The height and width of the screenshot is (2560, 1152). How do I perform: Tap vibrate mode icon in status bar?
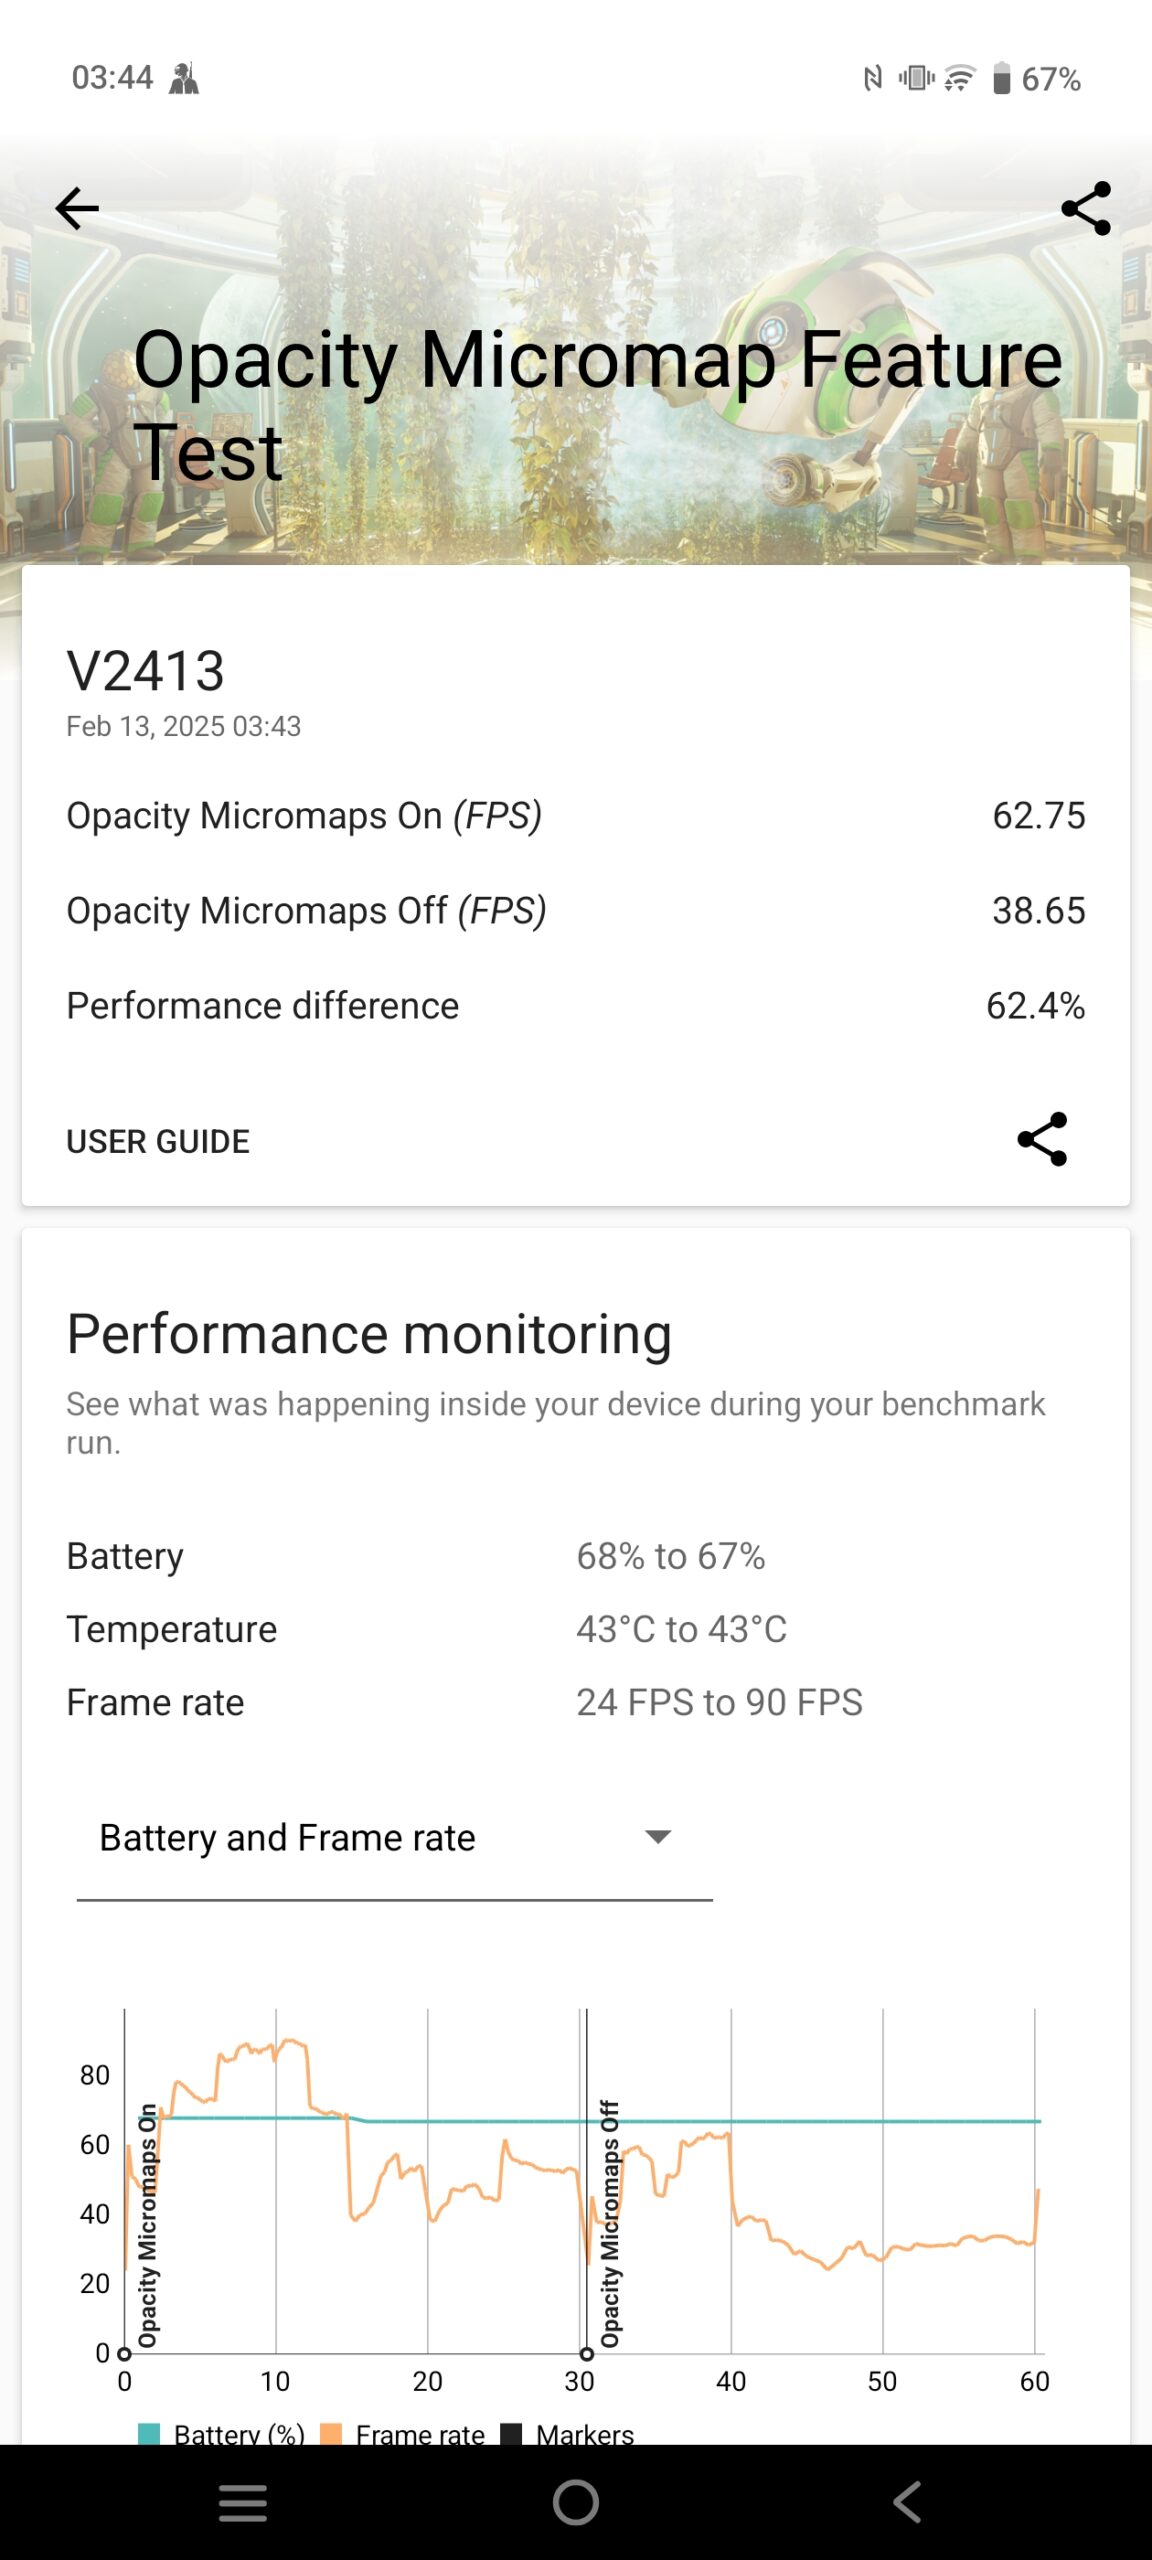point(916,78)
